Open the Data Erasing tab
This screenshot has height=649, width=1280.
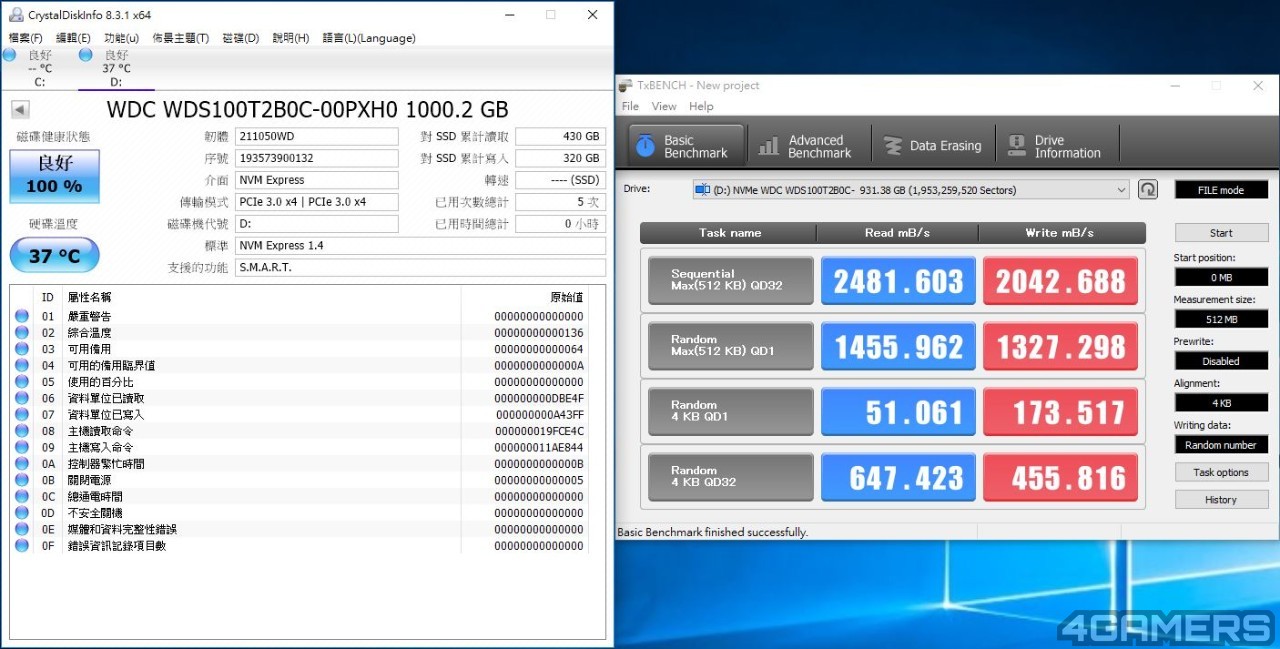point(933,146)
